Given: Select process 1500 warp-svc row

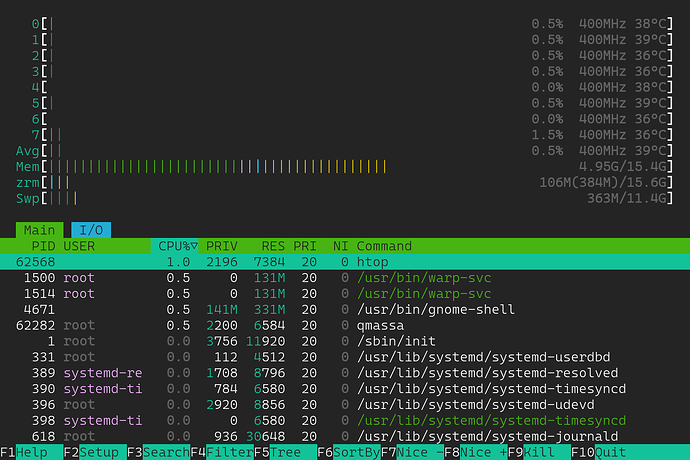Looking at the screenshot, I should (x=345, y=278).
